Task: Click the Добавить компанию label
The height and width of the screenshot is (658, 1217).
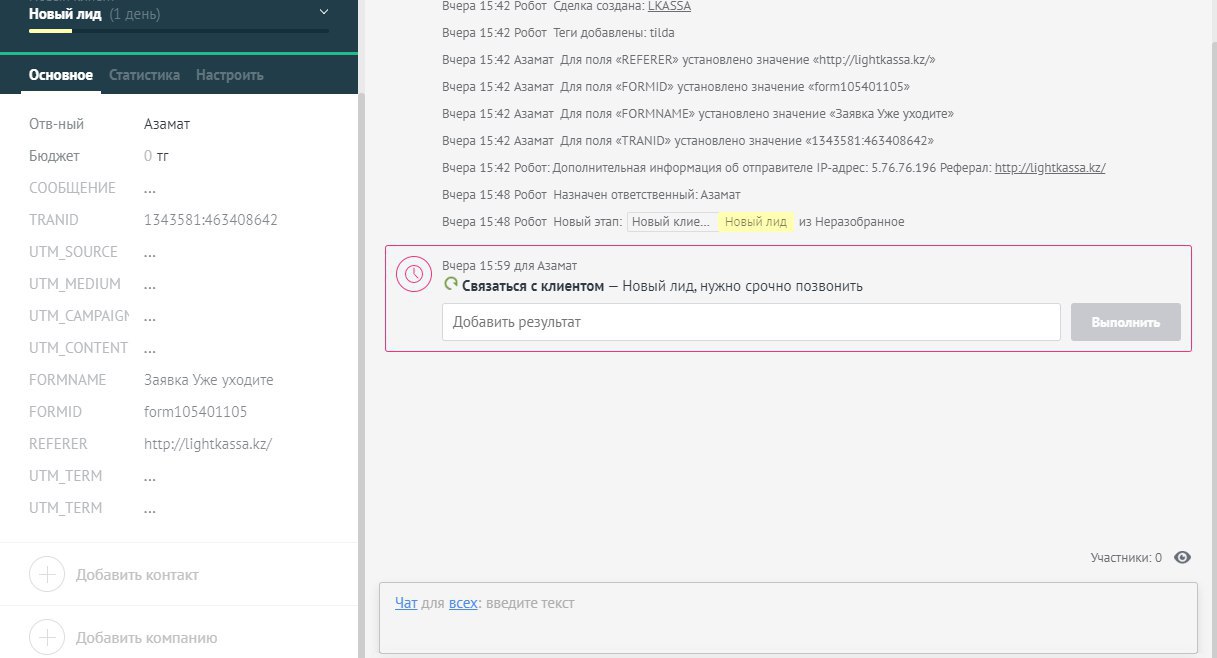Action: [146, 638]
